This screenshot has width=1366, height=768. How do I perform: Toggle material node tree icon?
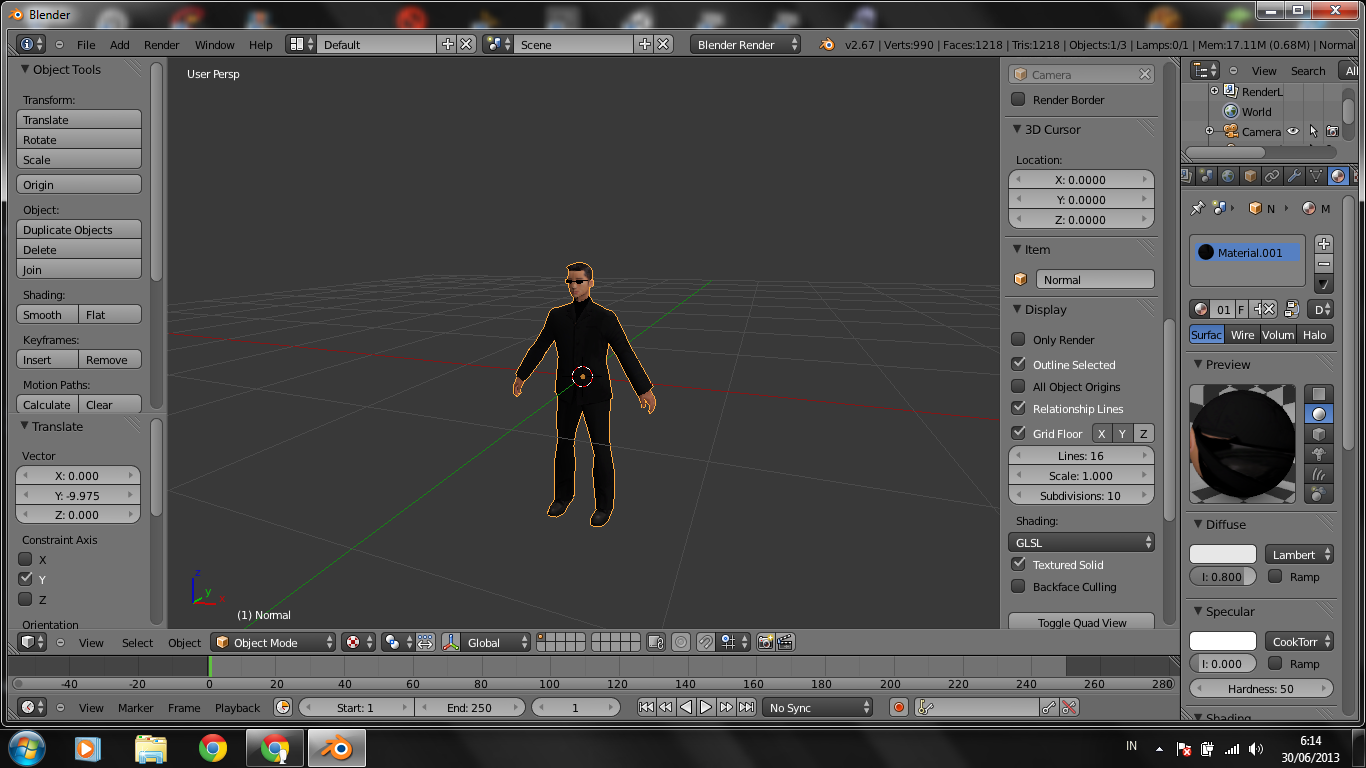[x=1291, y=310]
